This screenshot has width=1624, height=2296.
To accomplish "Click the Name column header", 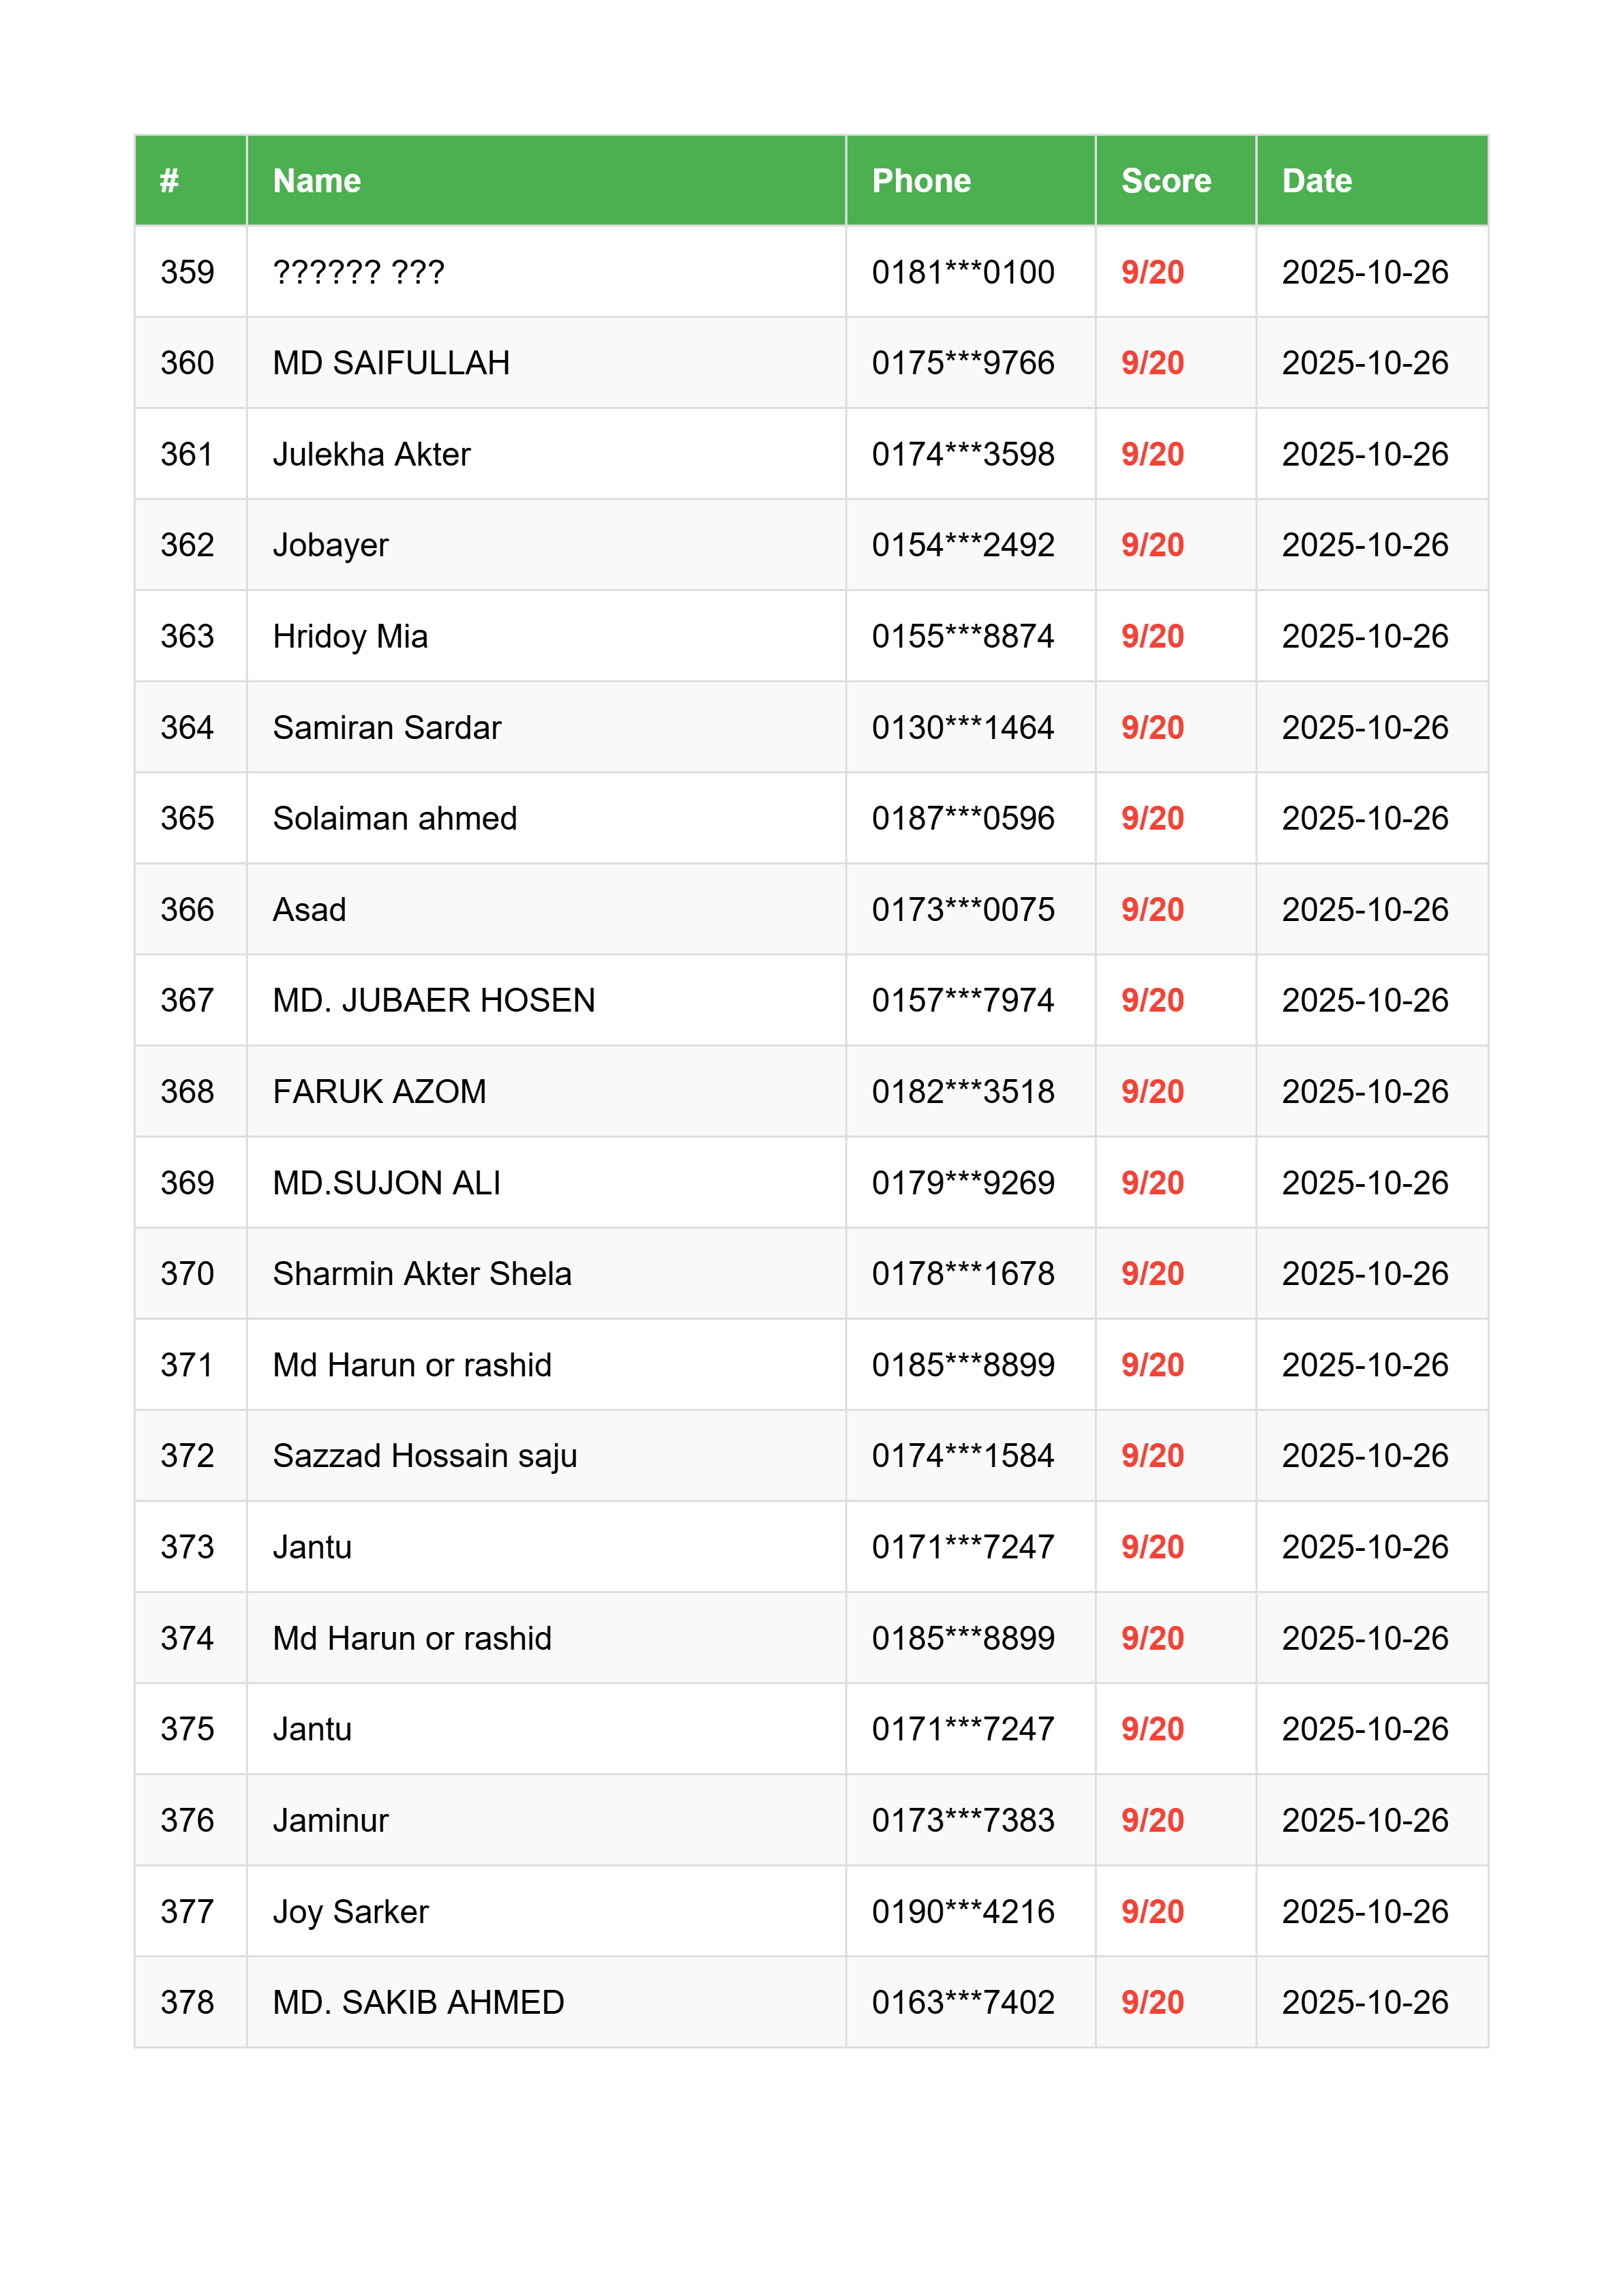I will click(316, 181).
